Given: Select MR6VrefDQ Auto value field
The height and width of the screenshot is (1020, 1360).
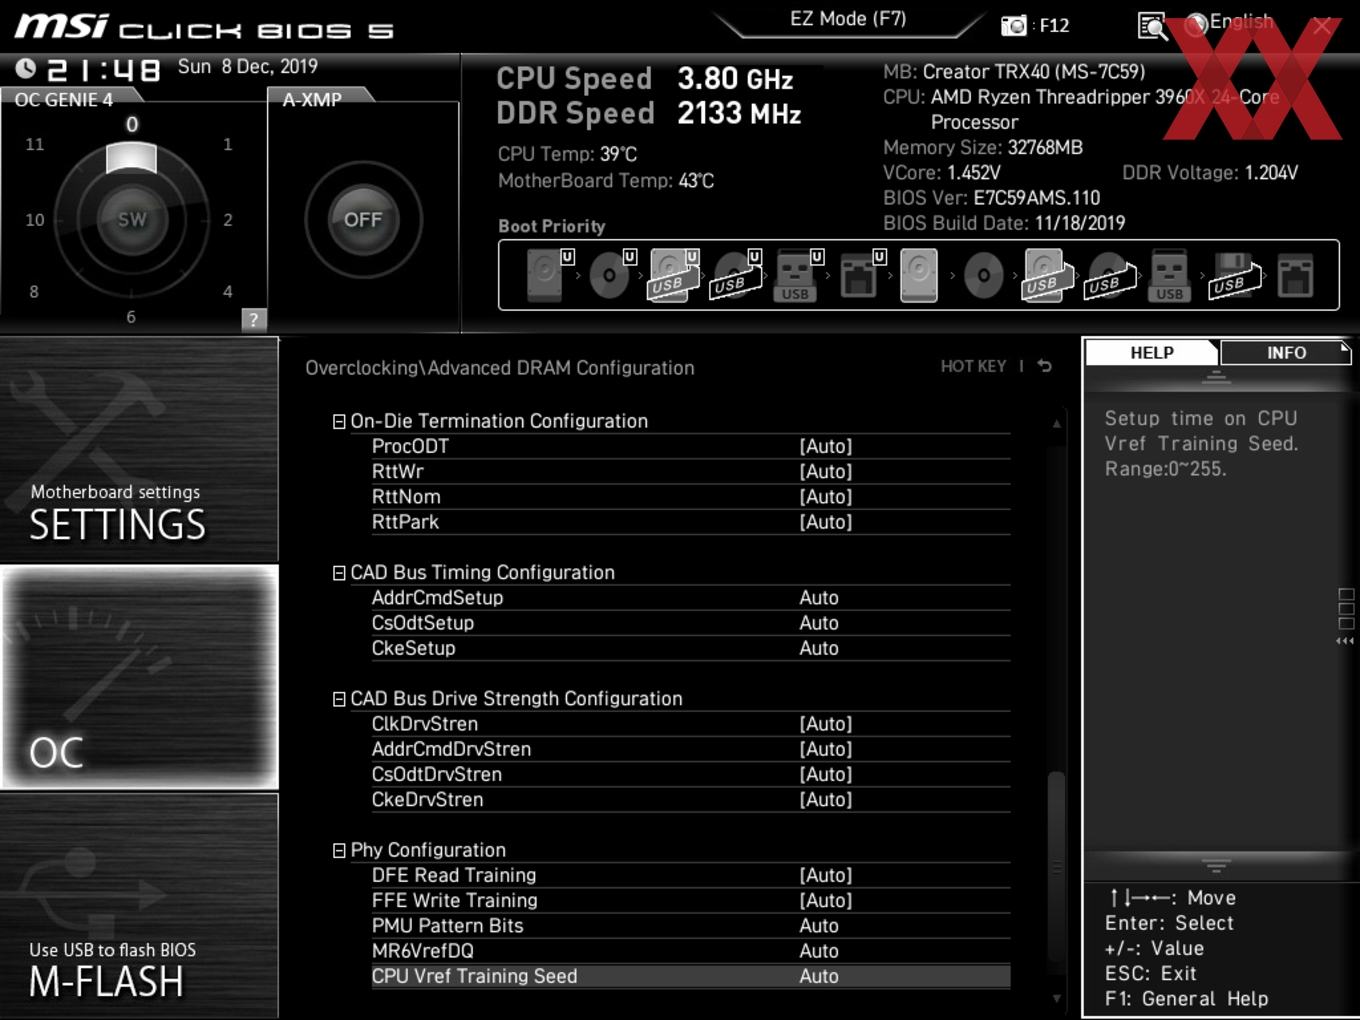Looking at the screenshot, I should (x=819, y=951).
